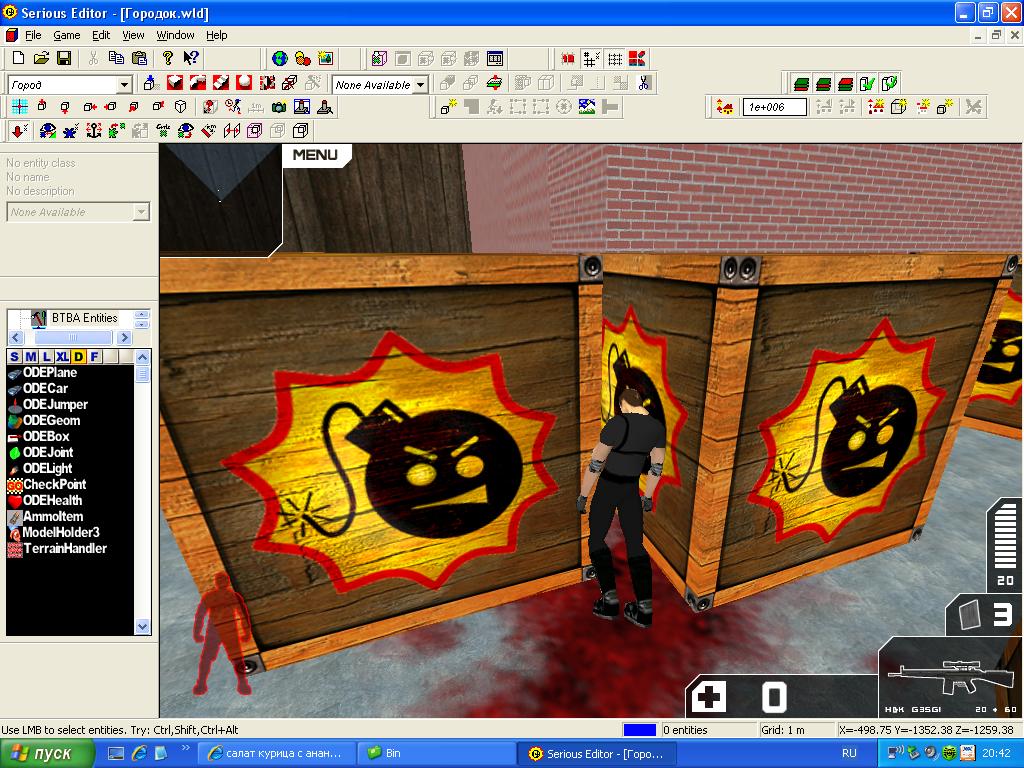
Task: Click the New document icon
Action: (x=18, y=58)
